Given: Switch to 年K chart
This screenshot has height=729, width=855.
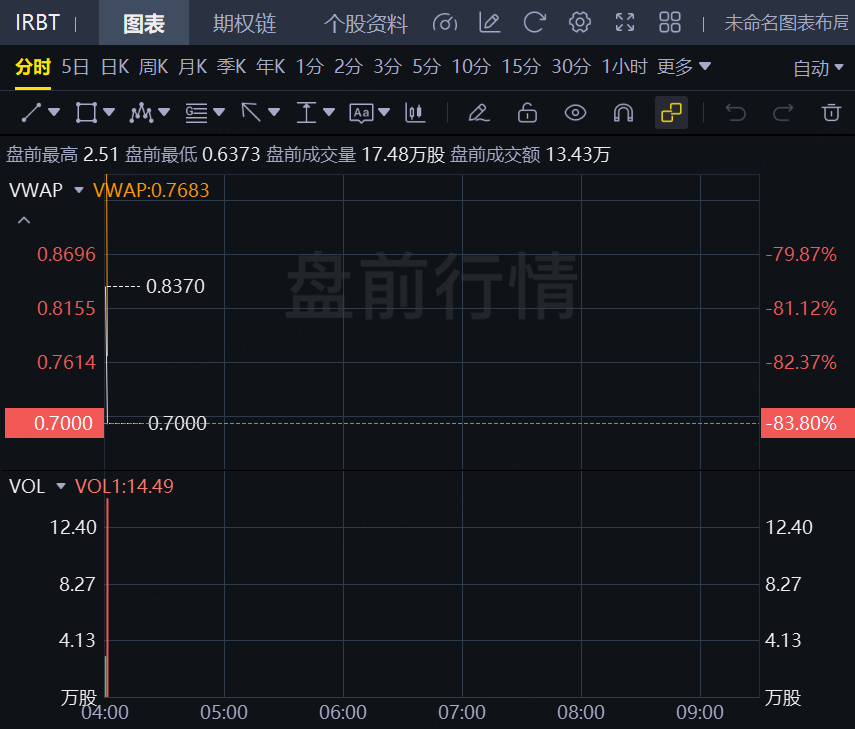Looking at the screenshot, I should point(270,67).
